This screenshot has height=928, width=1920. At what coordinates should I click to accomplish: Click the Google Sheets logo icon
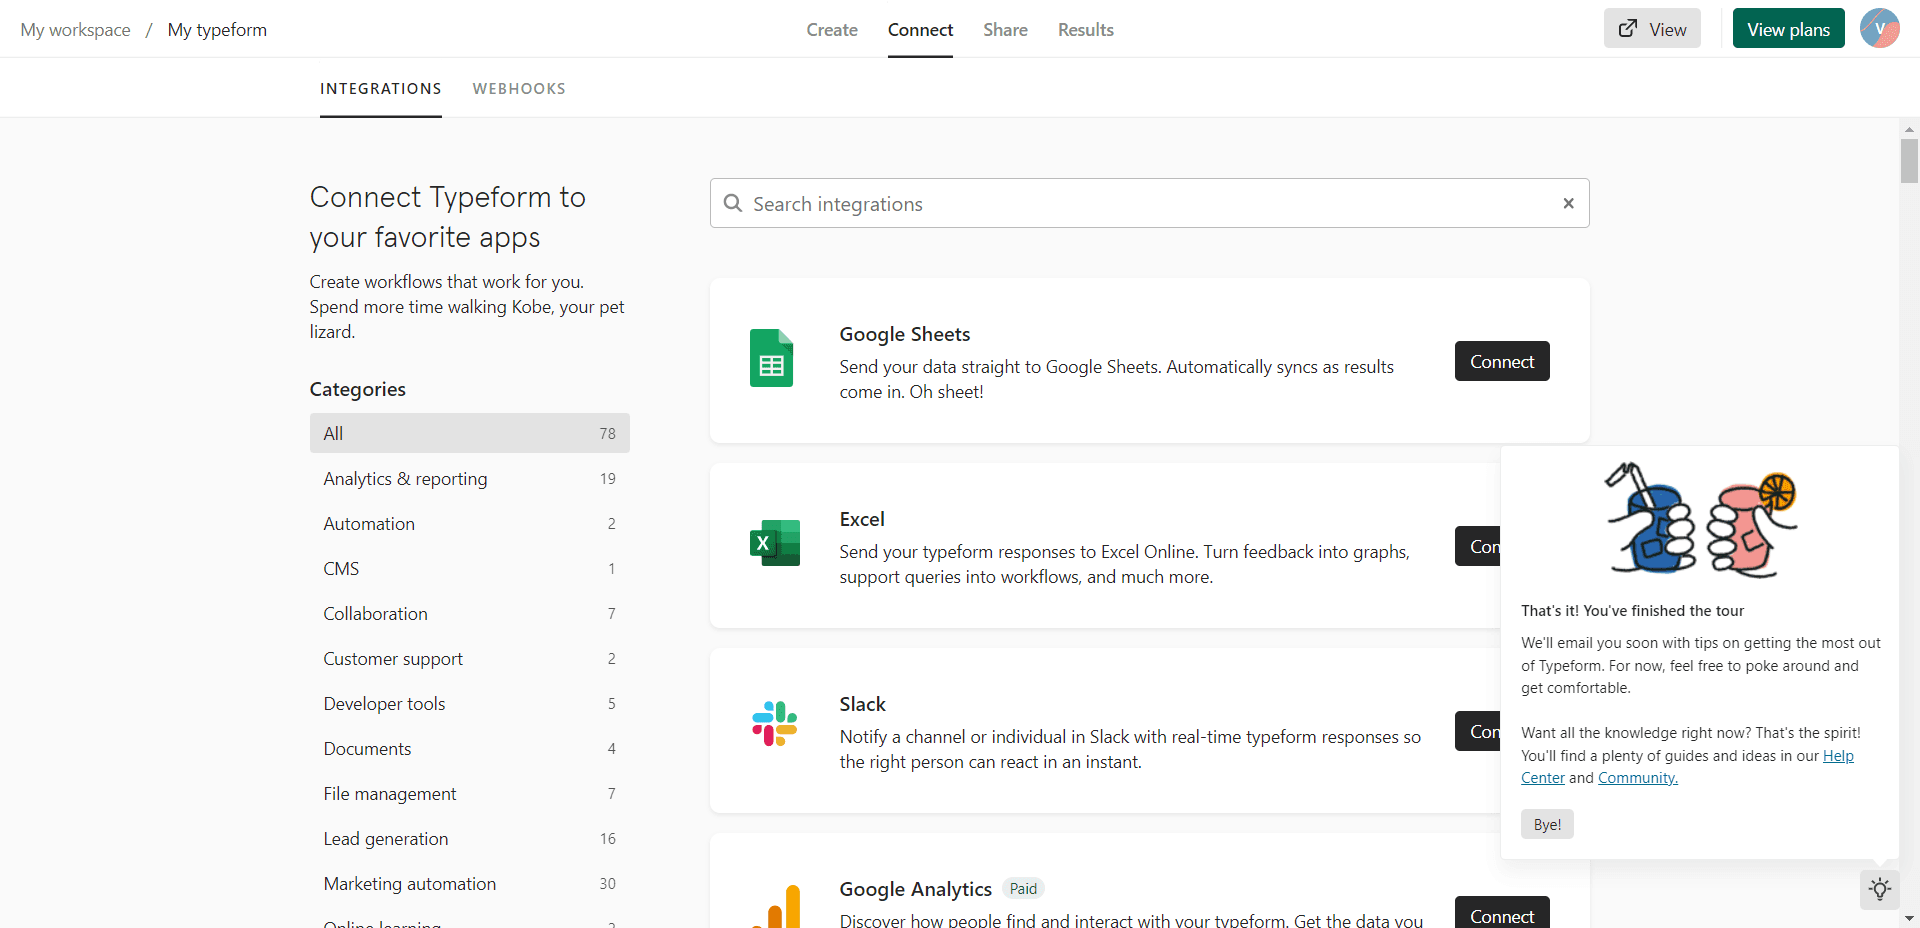[771, 358]
